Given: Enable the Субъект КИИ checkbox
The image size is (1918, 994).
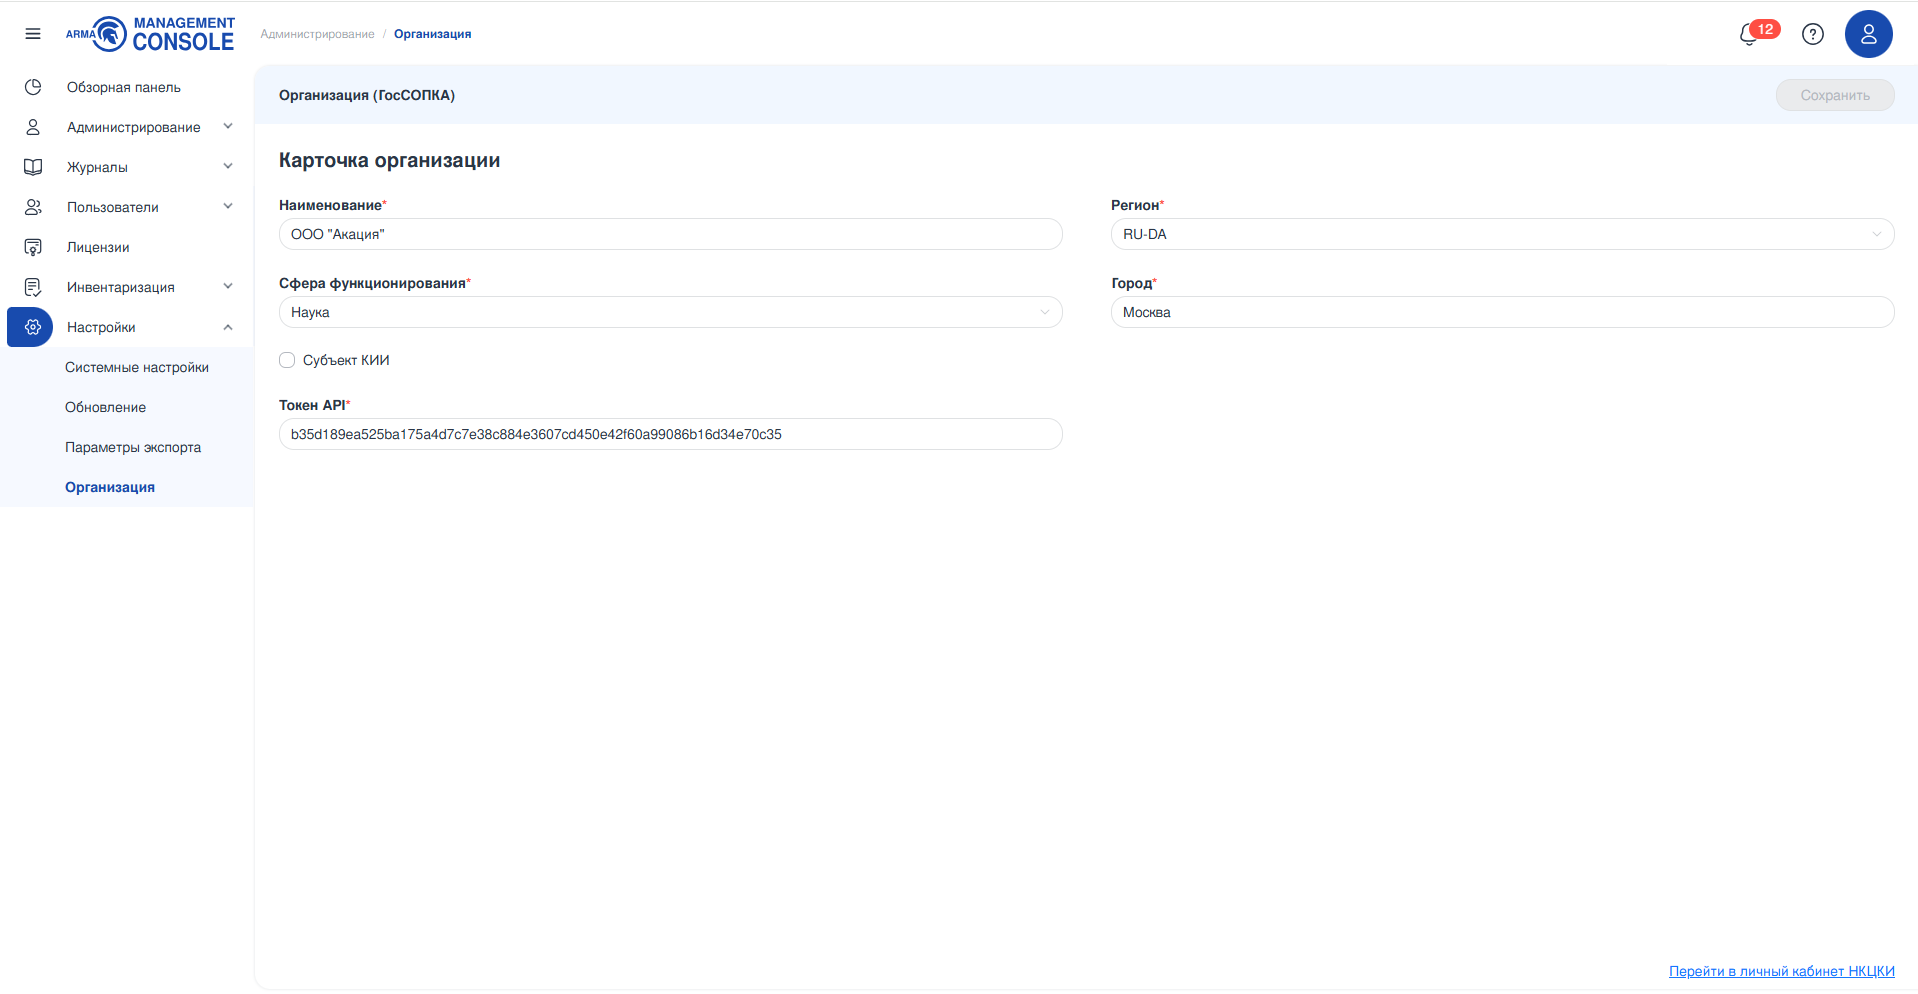Looking at the screenshot, I should (287, 360).
